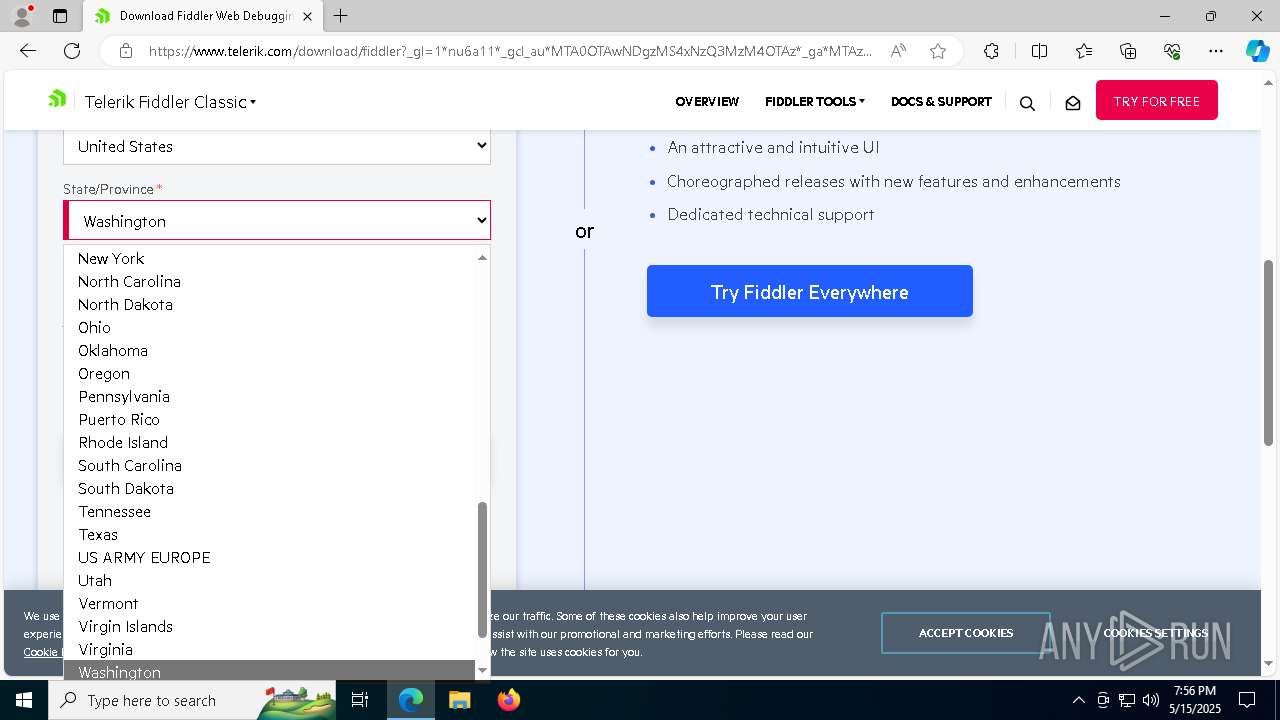
Task: Open Cookies Settings on the banner
Action: (x=1156, y=633)
